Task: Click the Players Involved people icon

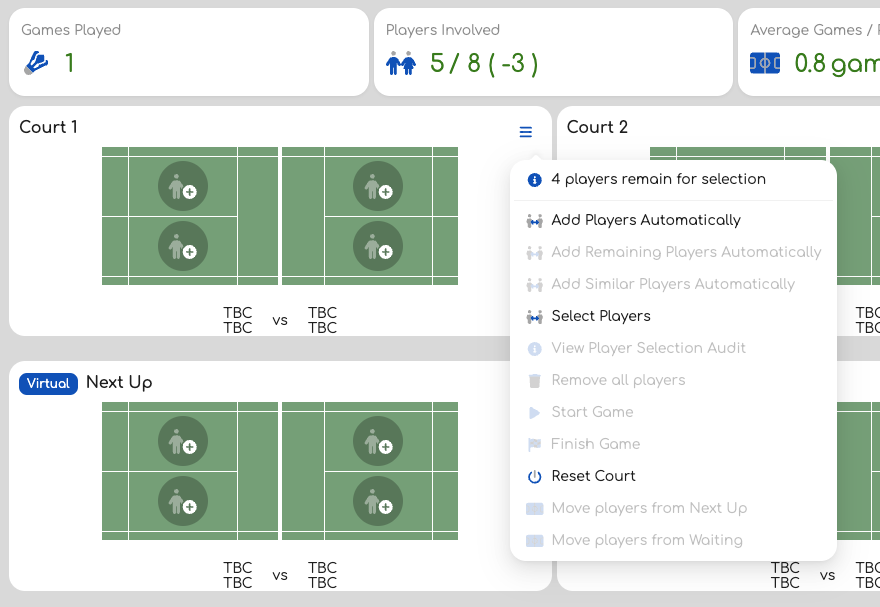Action: pyautogui.click(x=401, y=64)
